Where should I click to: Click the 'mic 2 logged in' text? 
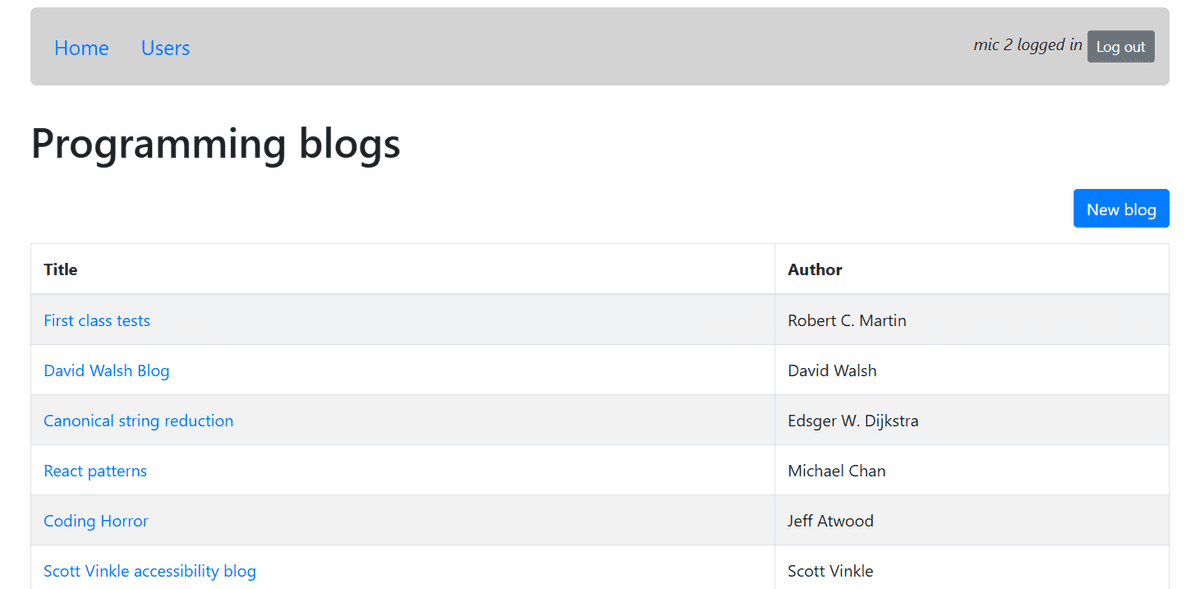point(1027,45)
